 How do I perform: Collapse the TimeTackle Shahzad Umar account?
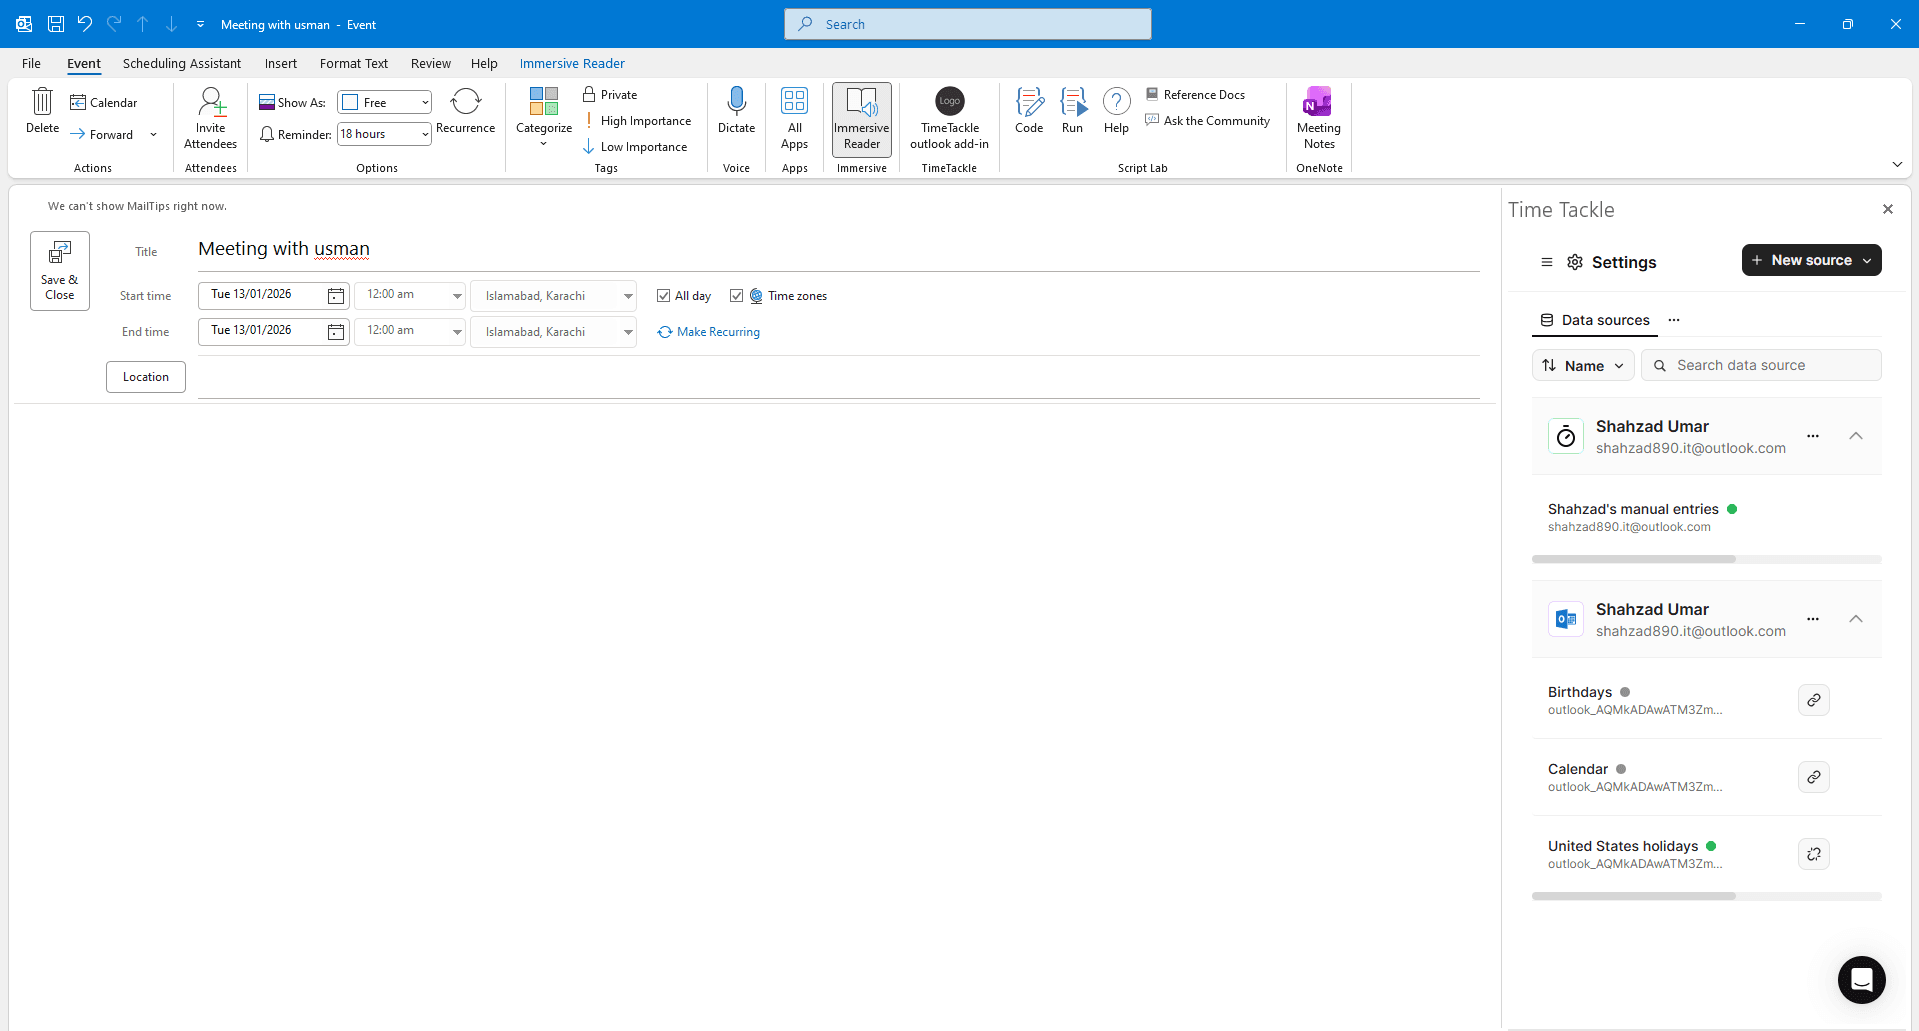pyautogui.click(x=1856, y=436)
